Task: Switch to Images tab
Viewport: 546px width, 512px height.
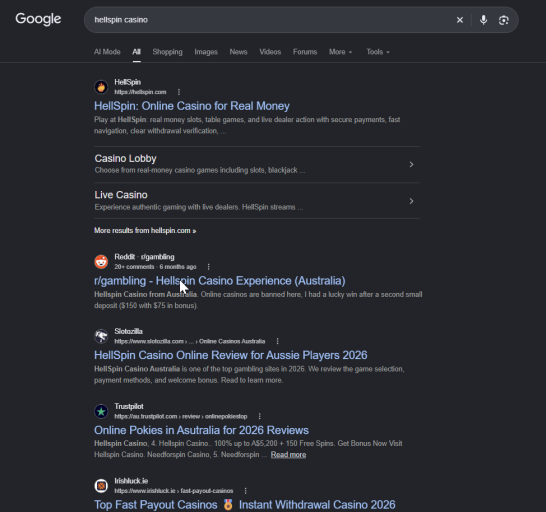Action: point(206,52)
